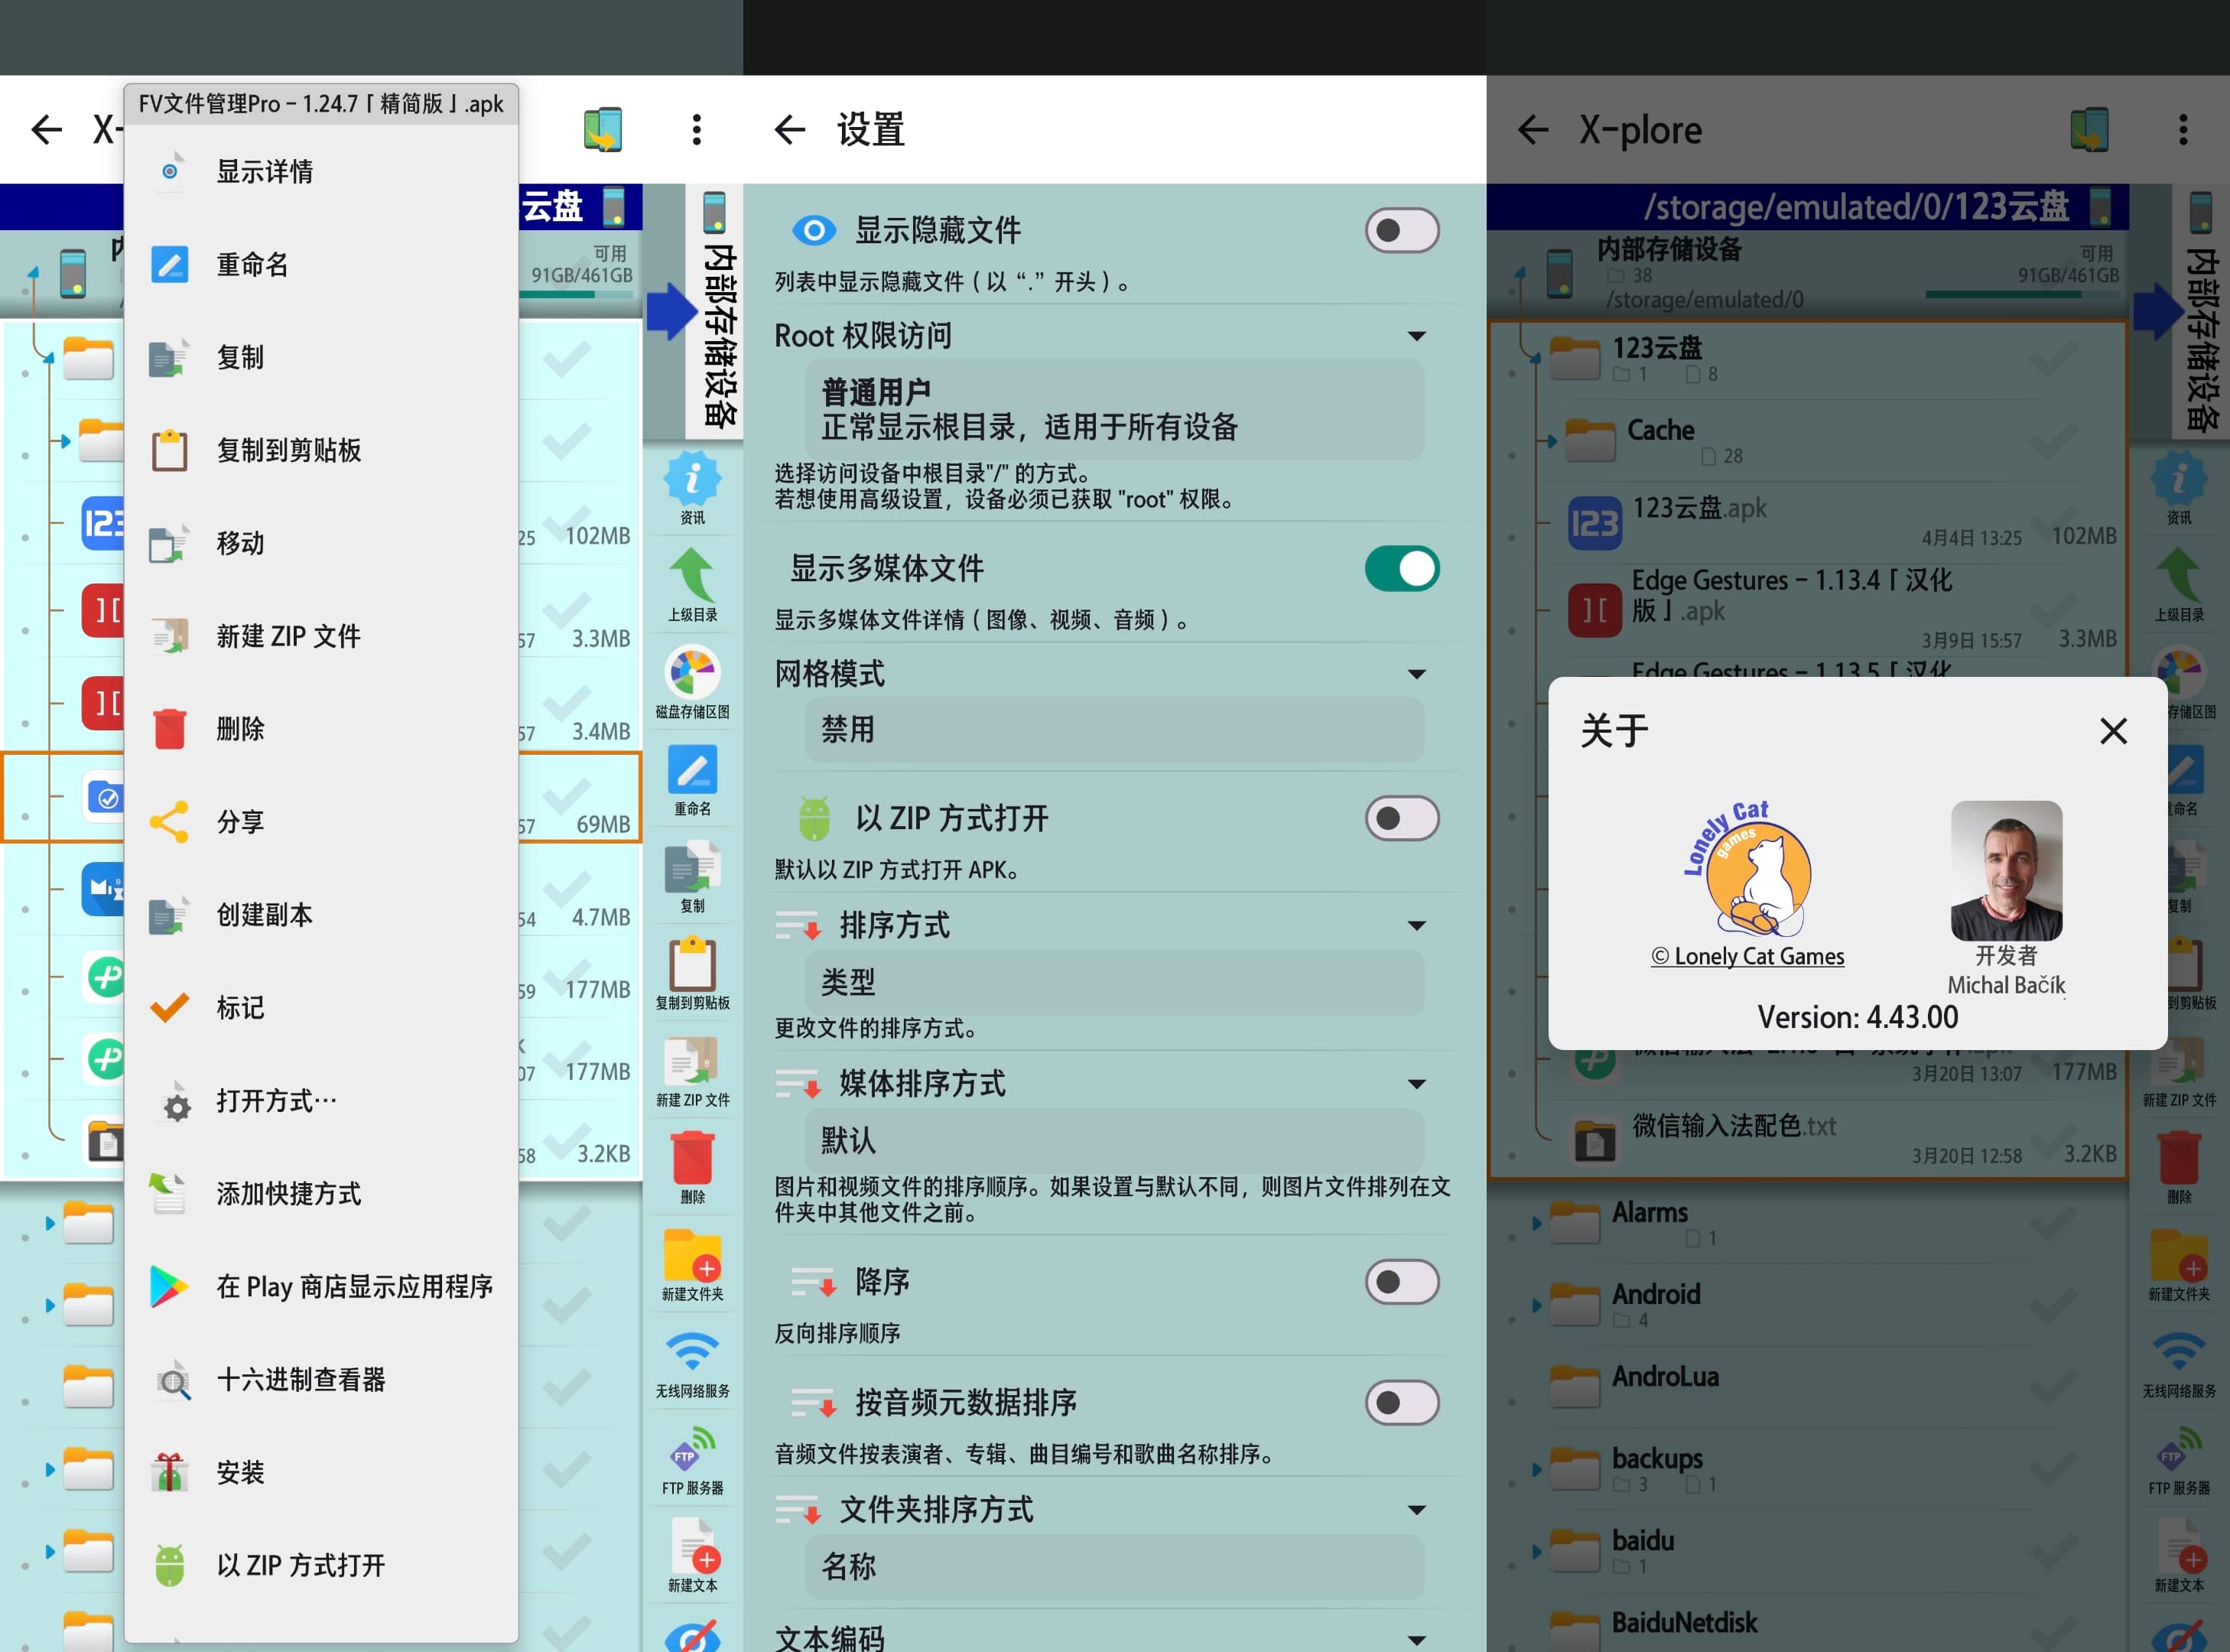Click the 名称 folder sort value
2230x1652 pixels.
1114,1566
